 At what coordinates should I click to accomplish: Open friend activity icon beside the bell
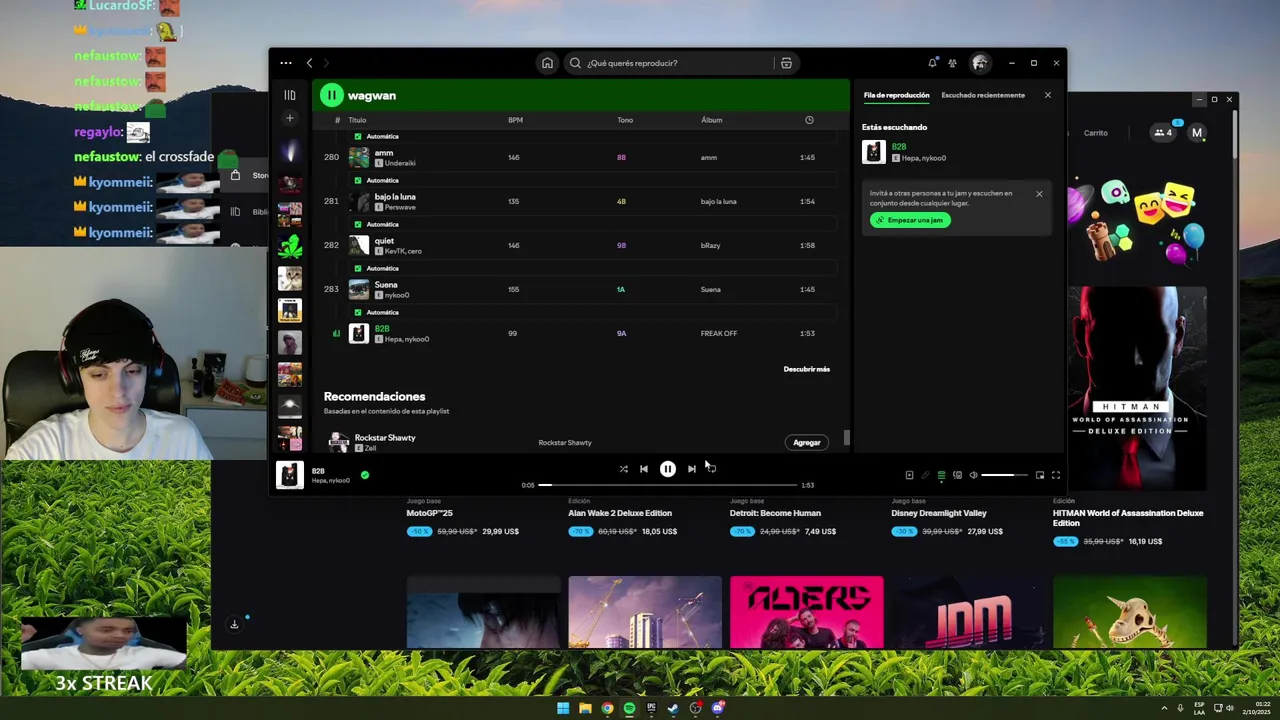click(x=952, y=63)
